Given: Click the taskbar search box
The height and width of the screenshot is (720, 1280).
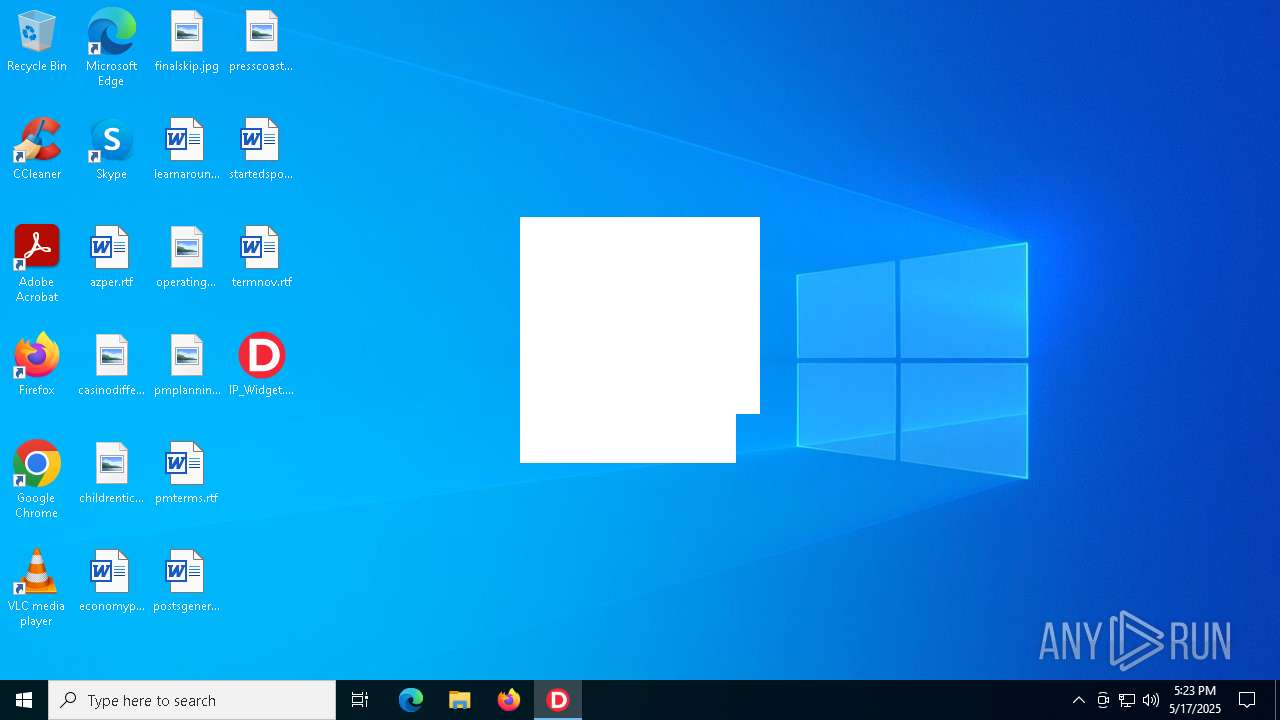Looking at the screenshot, I should click(192, 700).
